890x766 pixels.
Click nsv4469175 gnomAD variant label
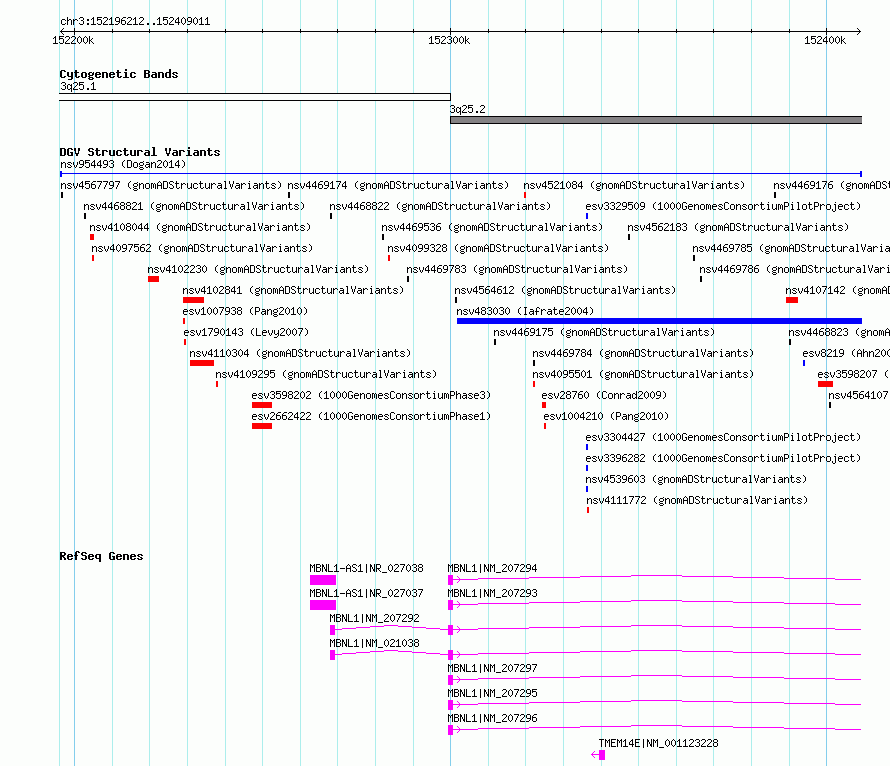[x=604, y=333]
